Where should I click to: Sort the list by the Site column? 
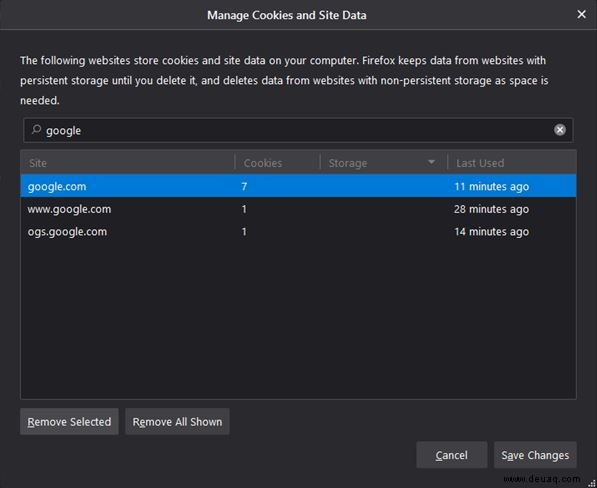click(x=128, y=163)
